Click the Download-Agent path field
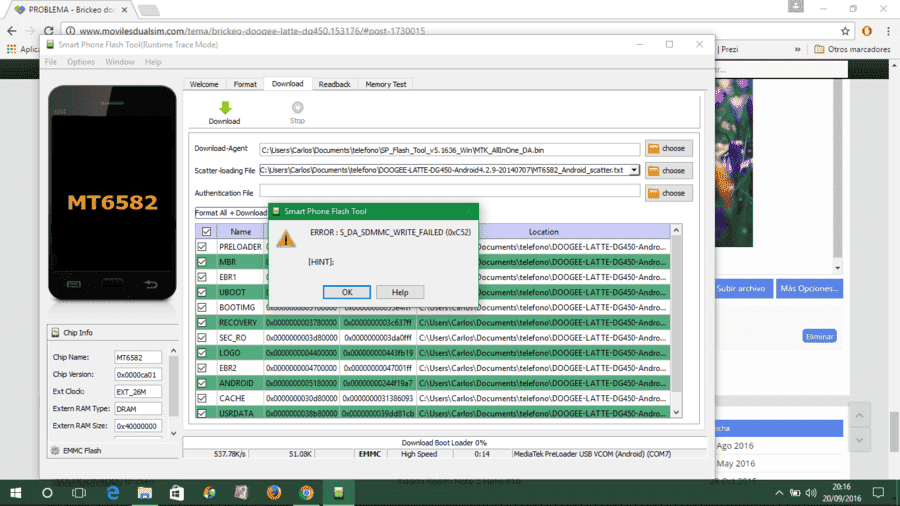900x506 pixels. point(449,150)
